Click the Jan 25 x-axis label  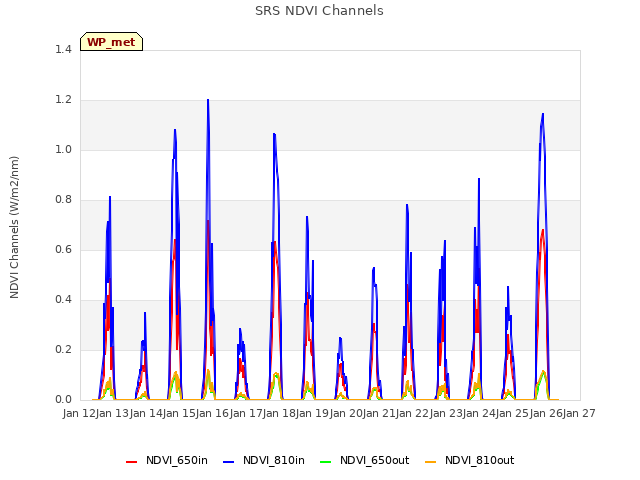[512, 413]
